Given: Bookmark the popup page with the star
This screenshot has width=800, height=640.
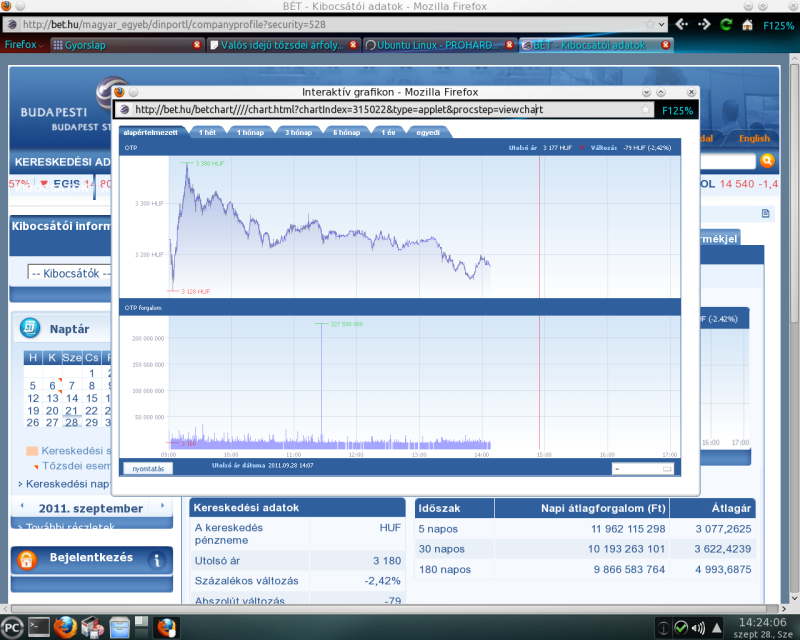Looking at the screenshot, I should pos(645,109).
